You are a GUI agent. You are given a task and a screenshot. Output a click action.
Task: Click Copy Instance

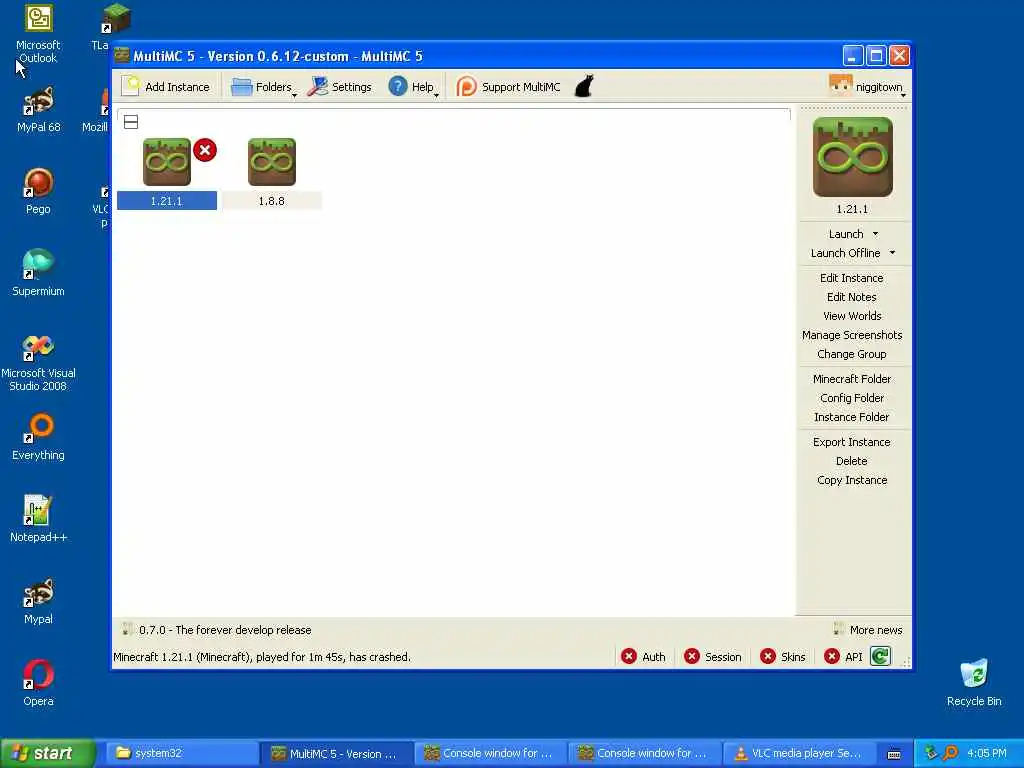point(852,479)
